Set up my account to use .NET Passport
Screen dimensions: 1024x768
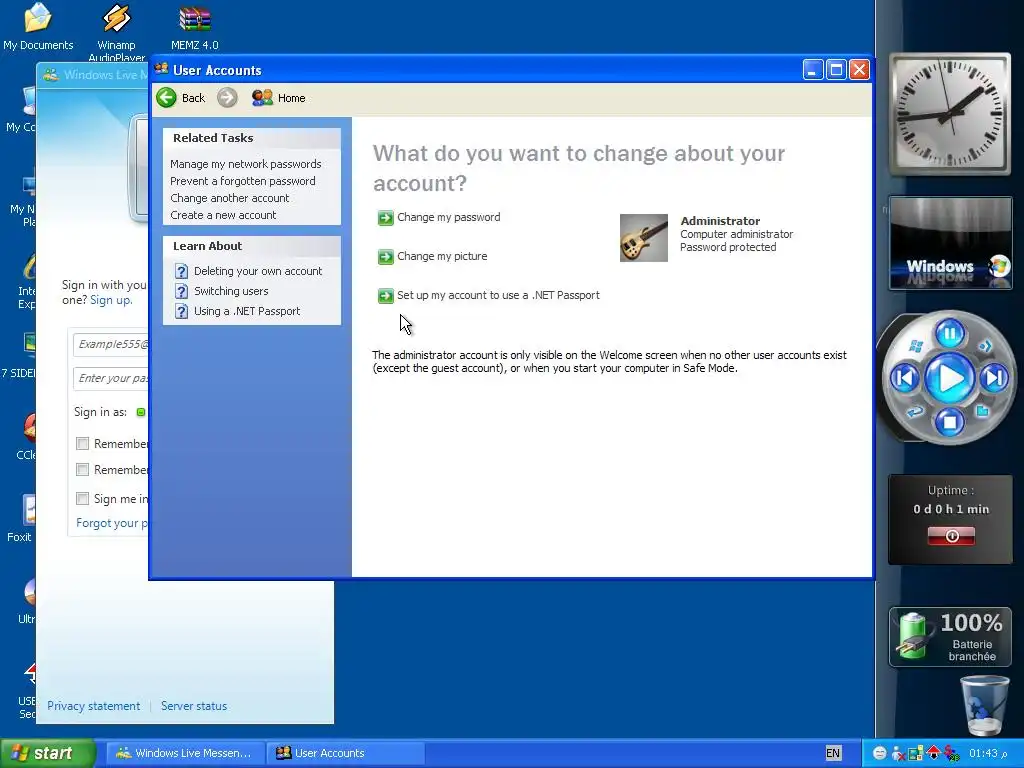point(498,295)
